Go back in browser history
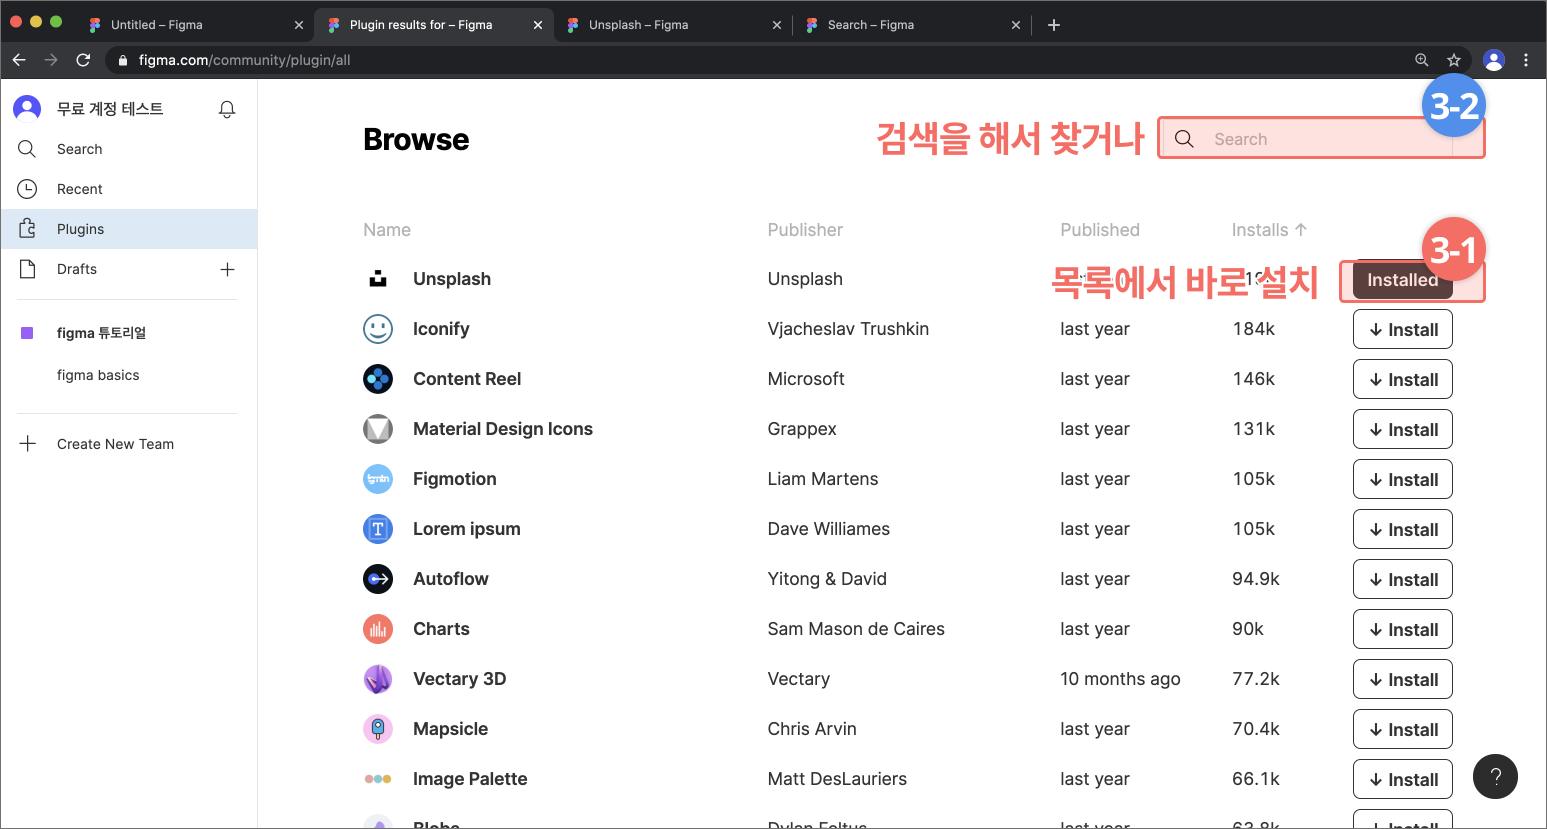This screenshot has width=1547, height=829. (19, 60)
